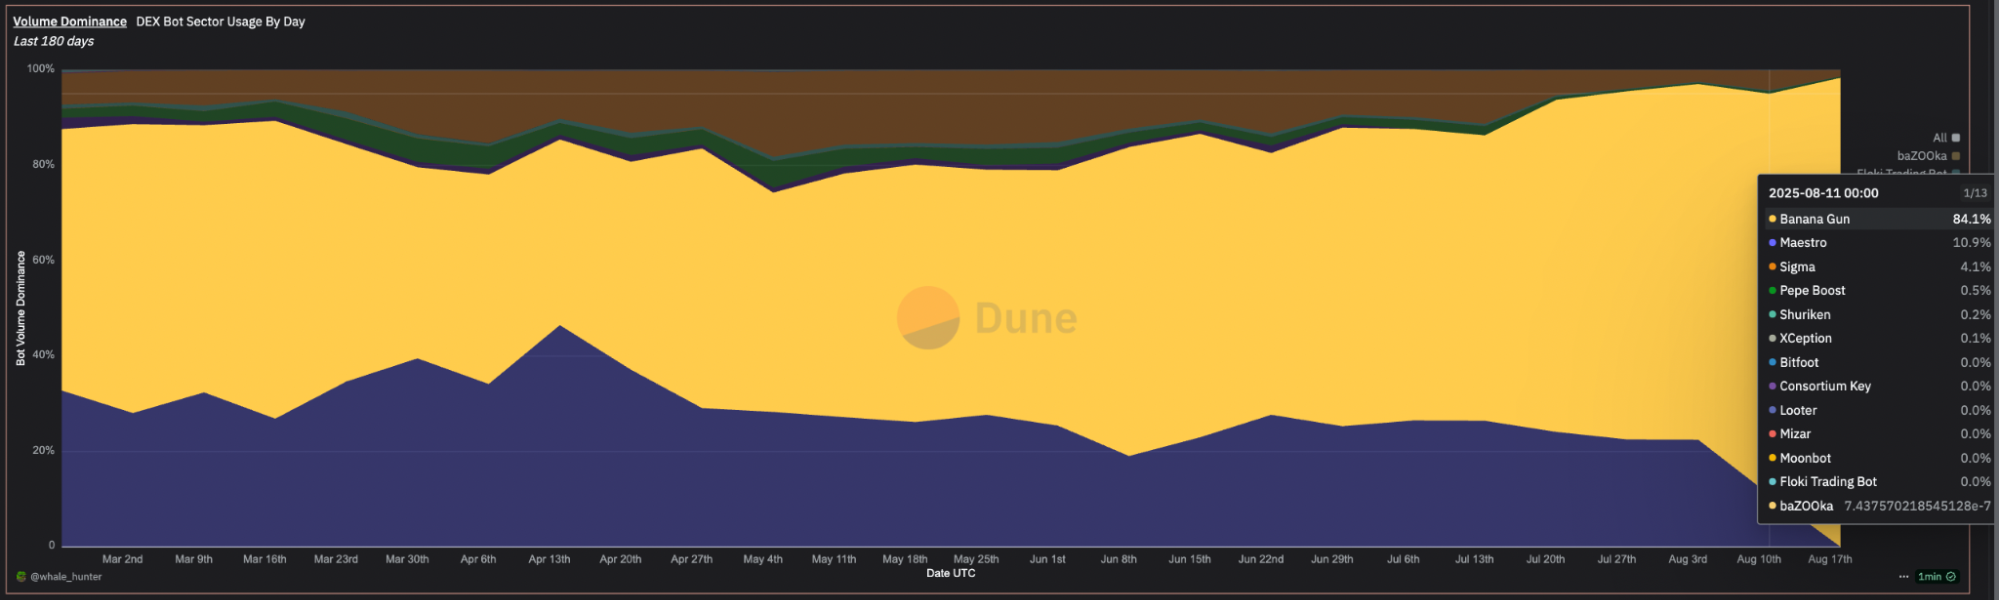Image resolution: width=1999 pixels, height=601 pixels.
Task: Click the Mar 2nd axis label
Action: coord(122,560)
